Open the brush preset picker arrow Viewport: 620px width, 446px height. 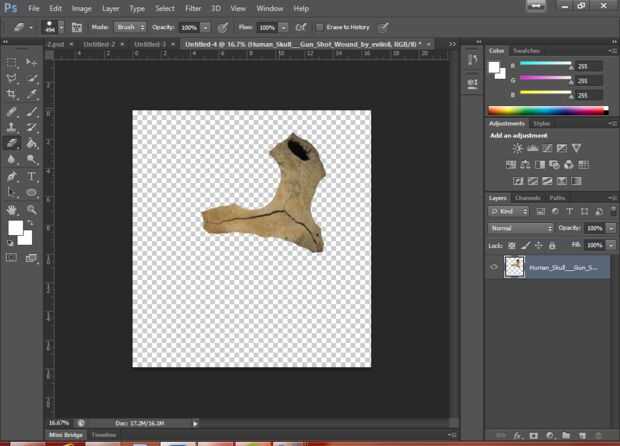[x=61, y=27]
